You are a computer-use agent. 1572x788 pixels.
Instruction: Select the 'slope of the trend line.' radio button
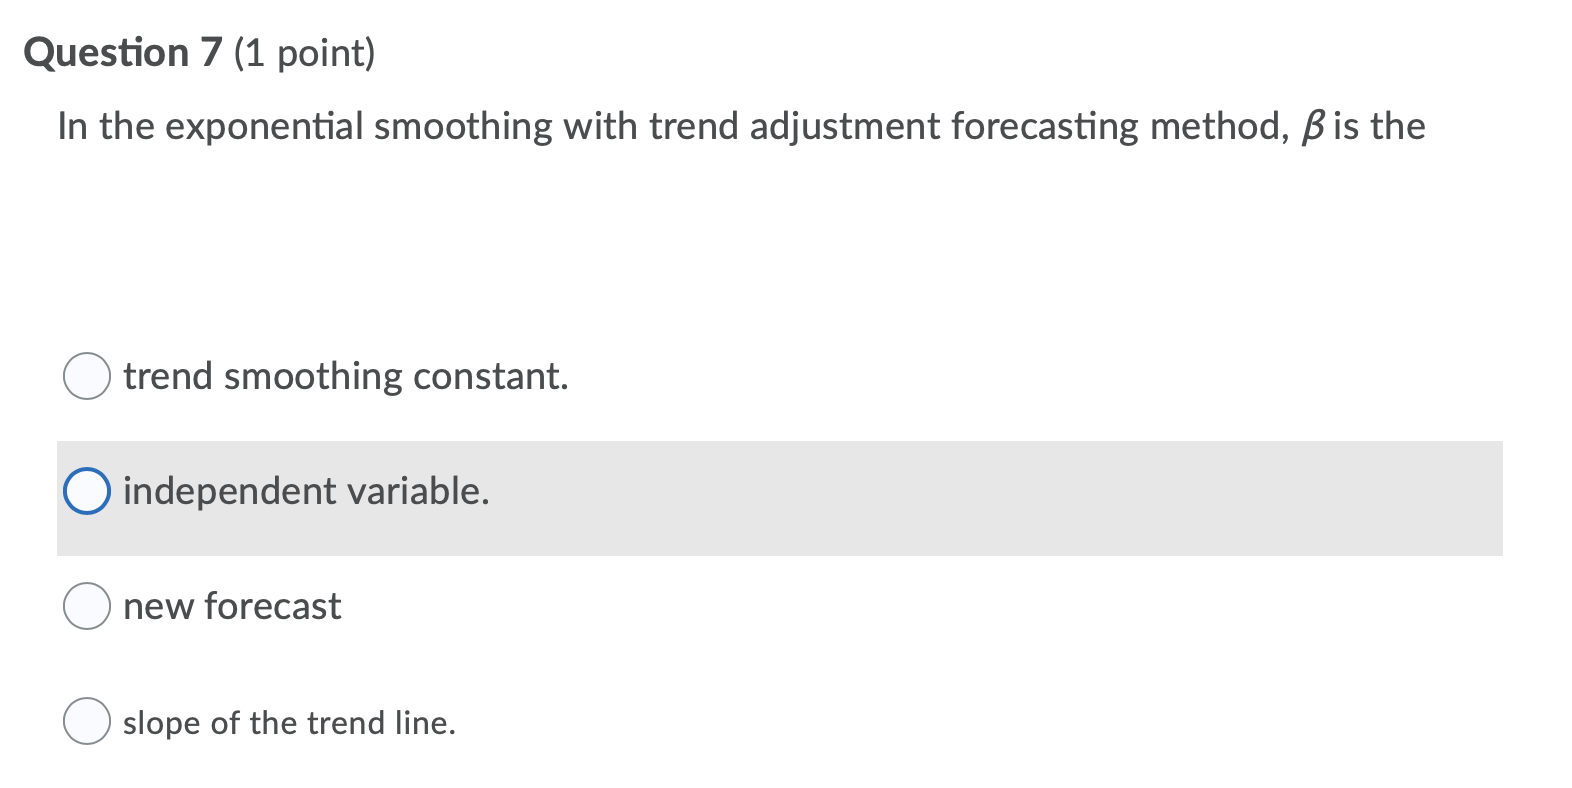[x=88, y=719]
